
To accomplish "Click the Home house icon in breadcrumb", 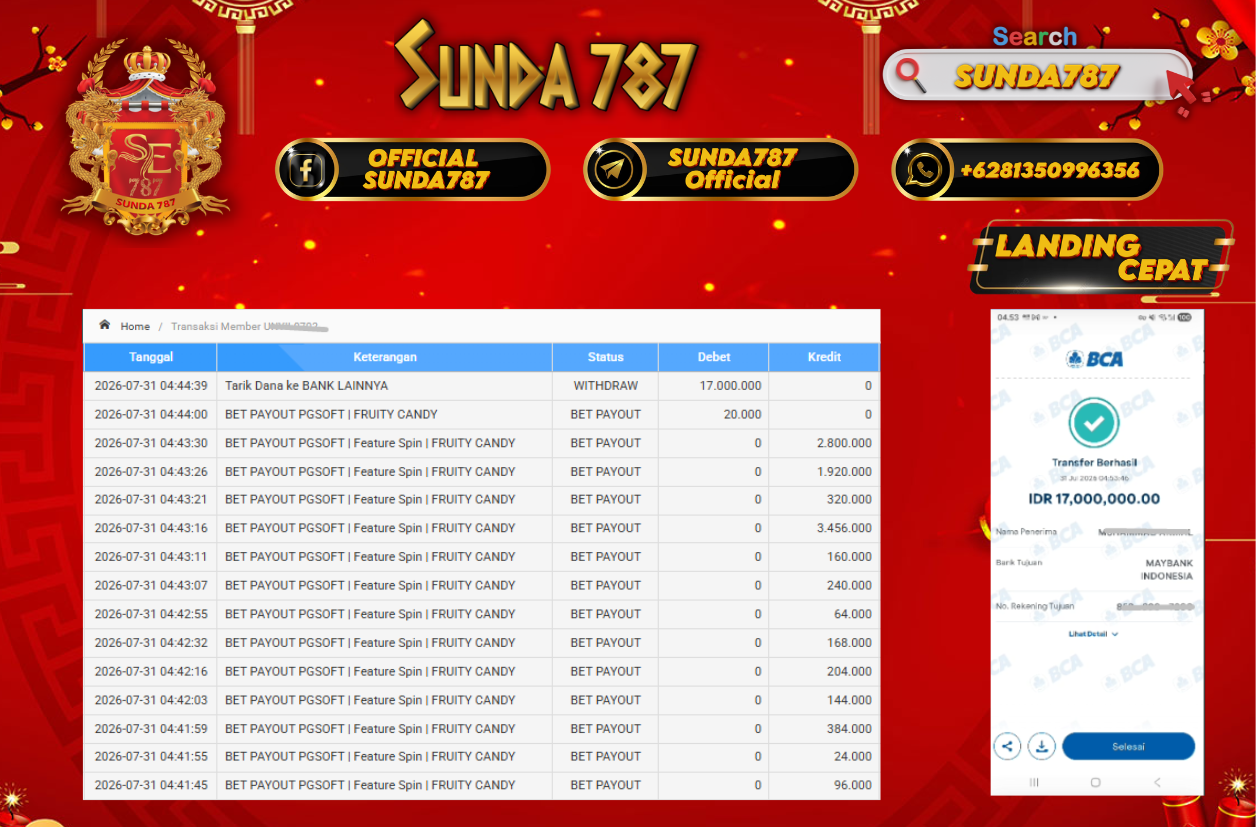I will pos(104,326).
